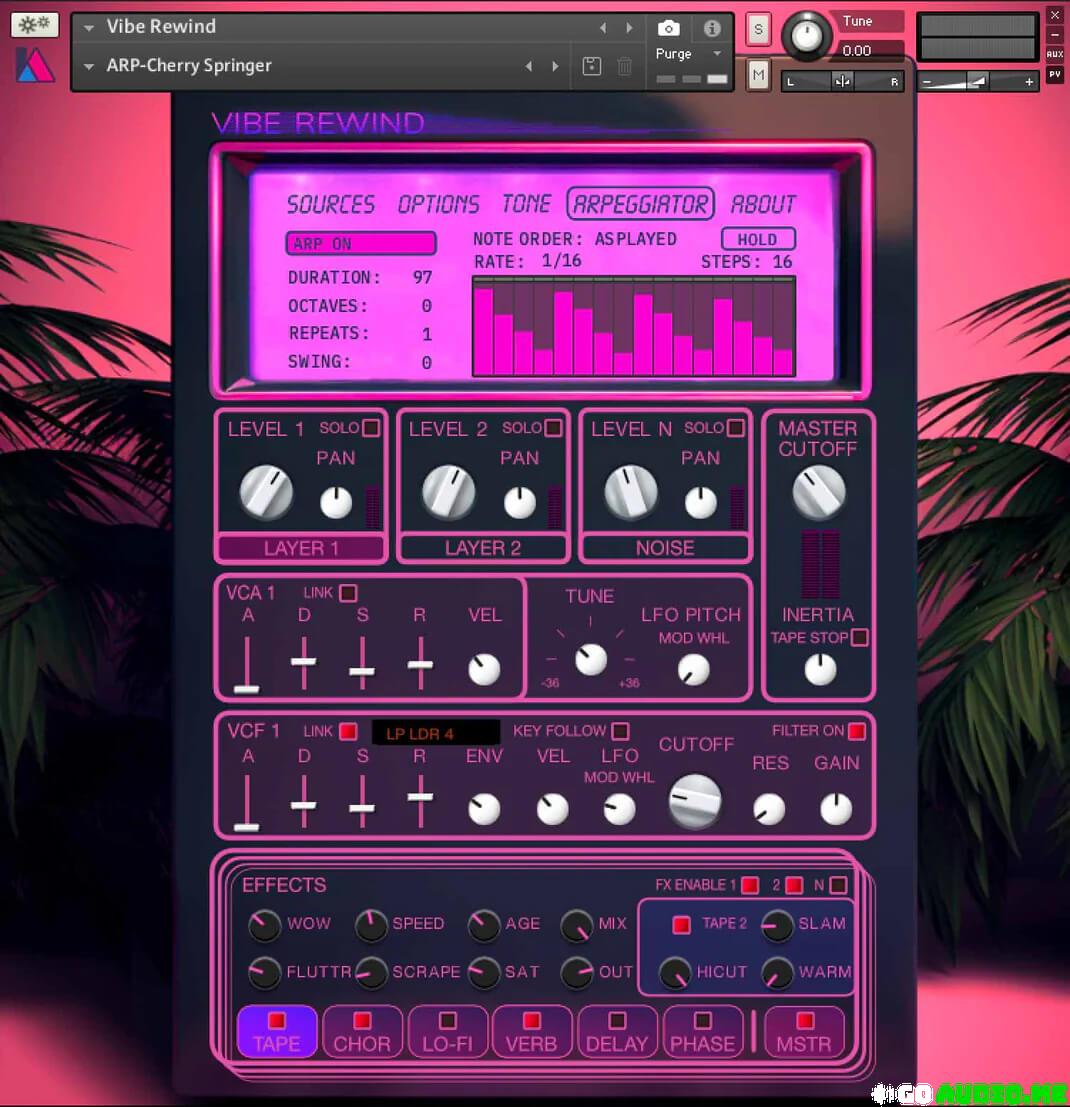Image resolution: width=1070 pixels, height=1107 pixels.
Task: Click the arpeggiator HOLD button
Action: pyautogui.click(x=758, y=239)
